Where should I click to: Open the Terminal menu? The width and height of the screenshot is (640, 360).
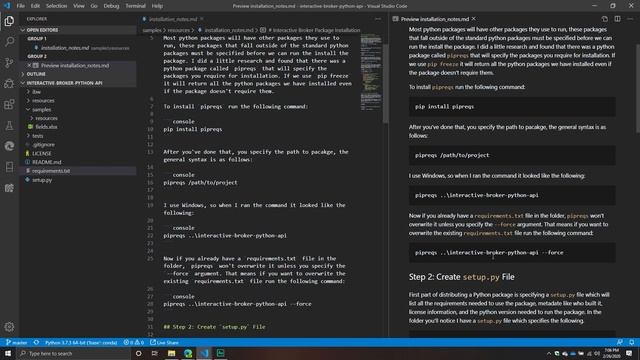(136, 6)
